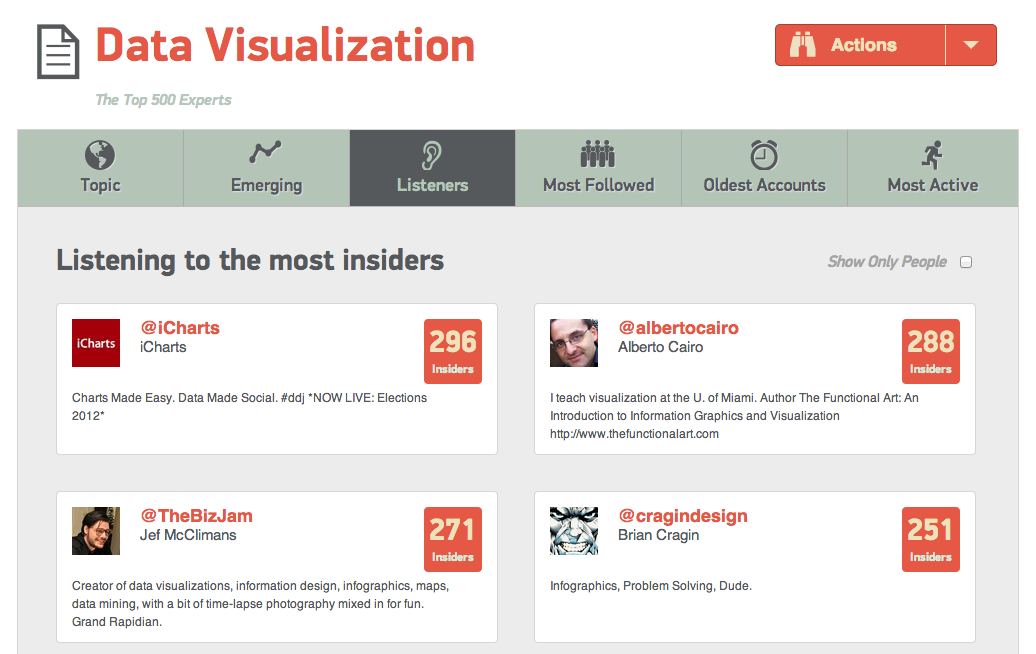Click the group-of-people icon for Most Followed
Screen dimensions: 1036x654
[x=598, y=154]
